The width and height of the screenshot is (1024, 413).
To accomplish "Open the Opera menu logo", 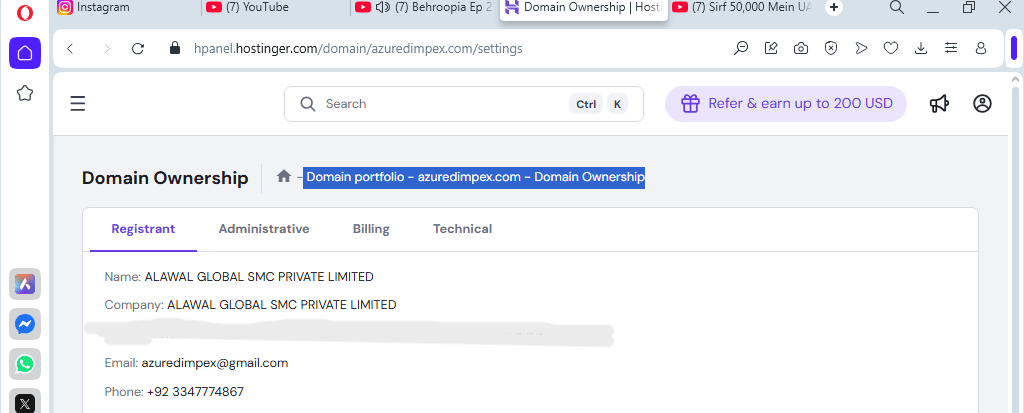I will 25,13.
